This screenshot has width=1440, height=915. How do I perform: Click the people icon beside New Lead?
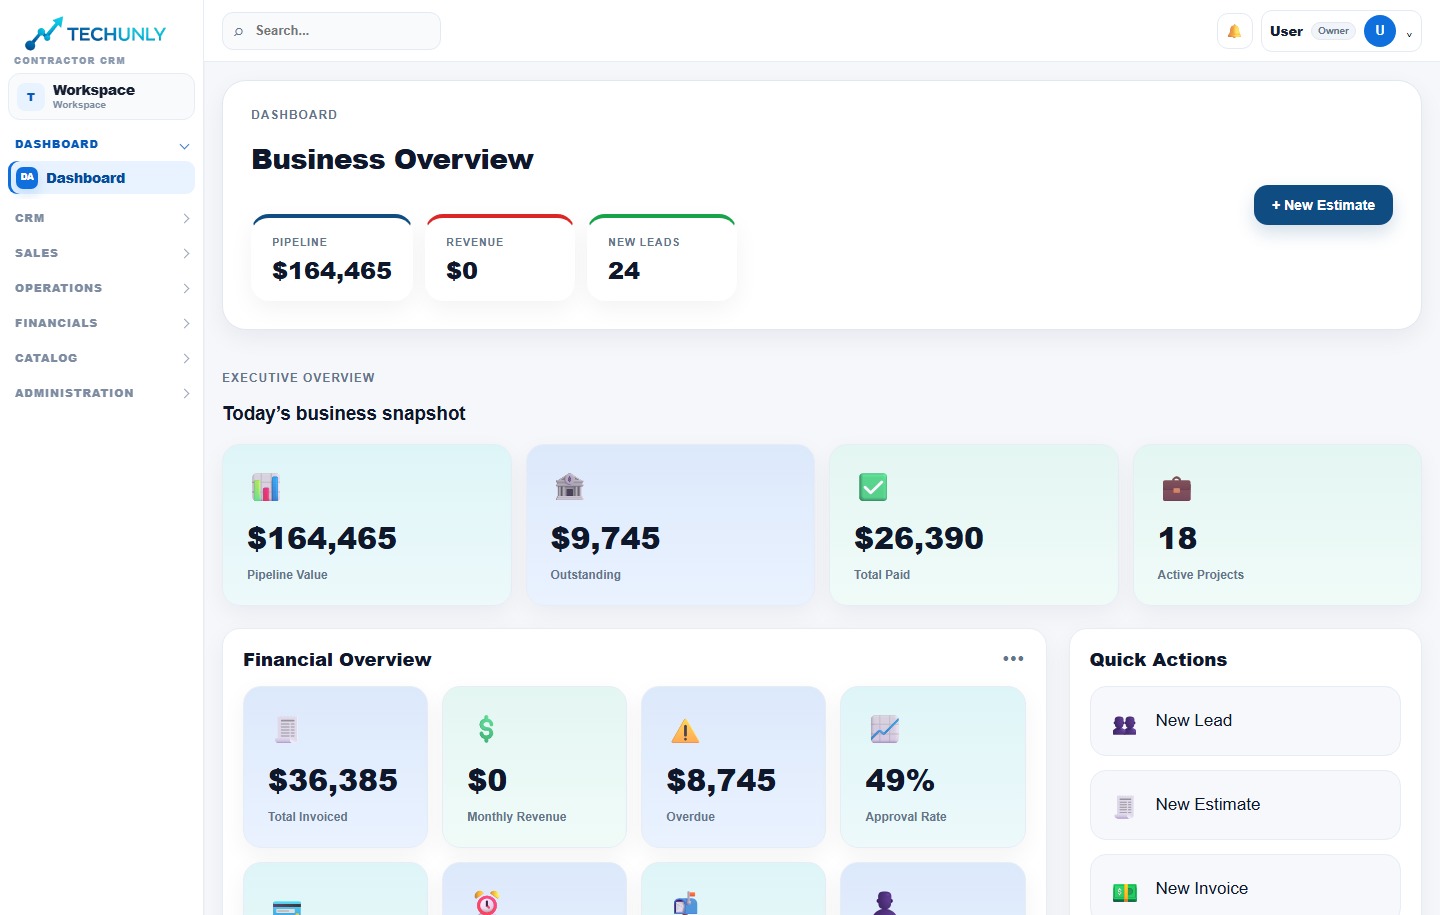[x=1124, y=725]
